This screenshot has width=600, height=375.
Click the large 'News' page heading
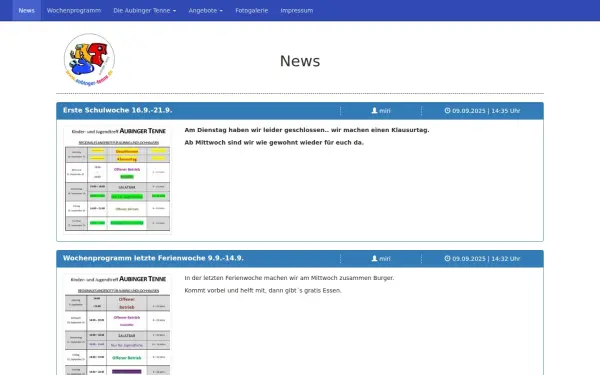click(300, 61)
